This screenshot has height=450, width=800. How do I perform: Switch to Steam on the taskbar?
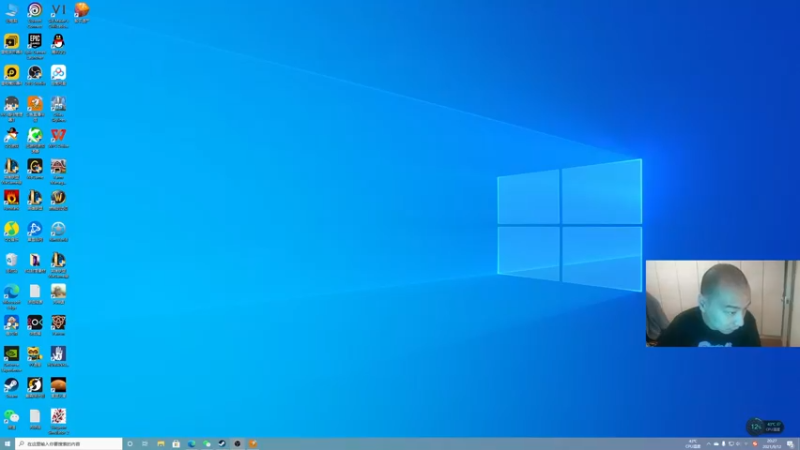tap(222, 444)
